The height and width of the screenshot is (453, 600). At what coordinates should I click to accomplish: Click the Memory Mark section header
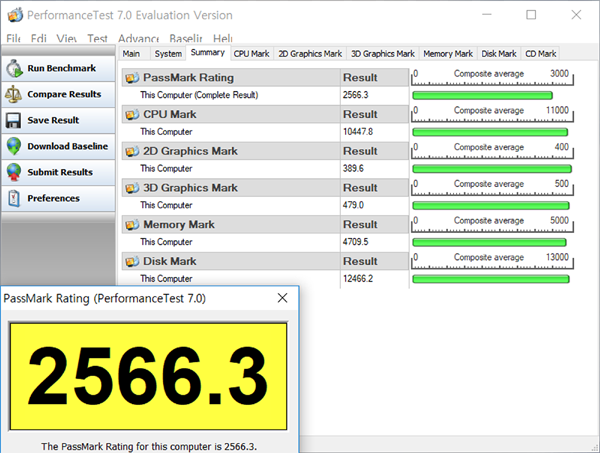tap(231, 225)
